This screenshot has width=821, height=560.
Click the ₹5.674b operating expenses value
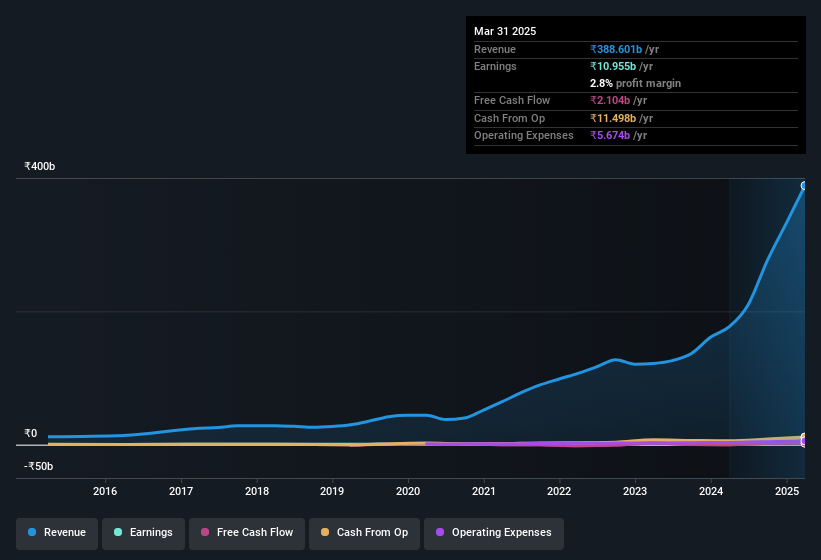coord(610,136)
